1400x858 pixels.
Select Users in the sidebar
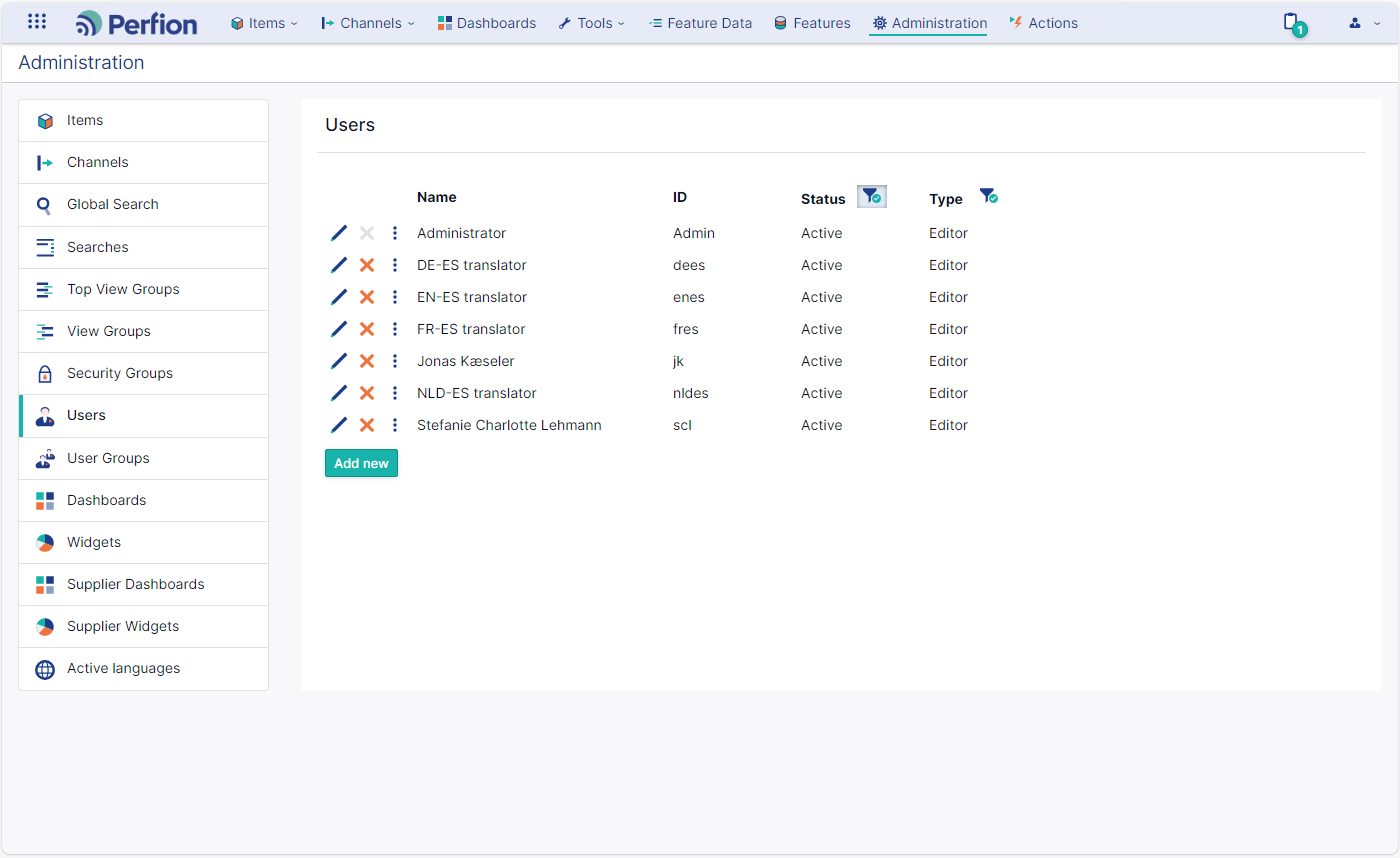144,416
